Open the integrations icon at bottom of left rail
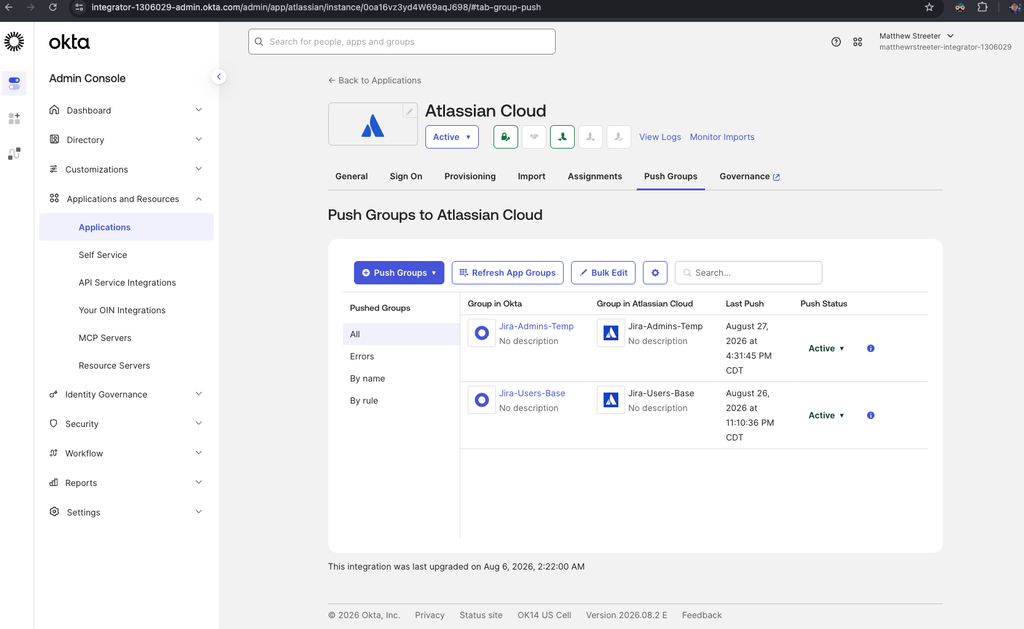Screen dimensions: 1024x629 [14, 153]
